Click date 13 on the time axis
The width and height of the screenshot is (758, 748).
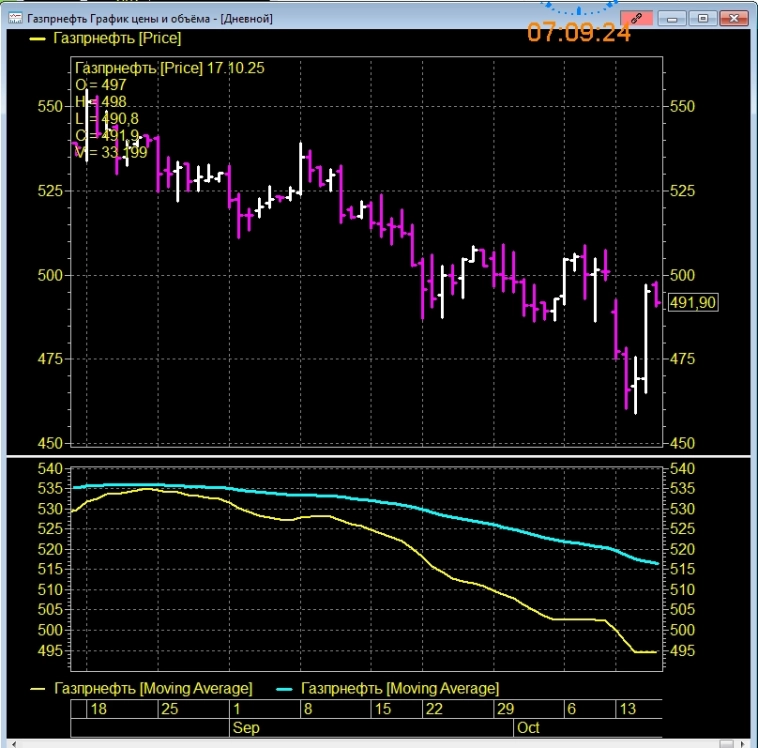coord(629,708)
